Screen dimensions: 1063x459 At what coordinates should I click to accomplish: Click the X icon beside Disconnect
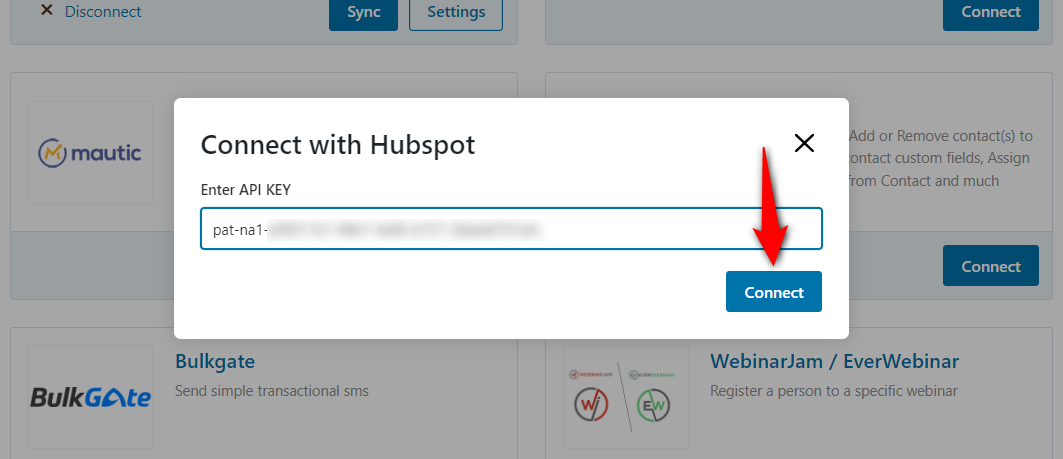[46, 11]
